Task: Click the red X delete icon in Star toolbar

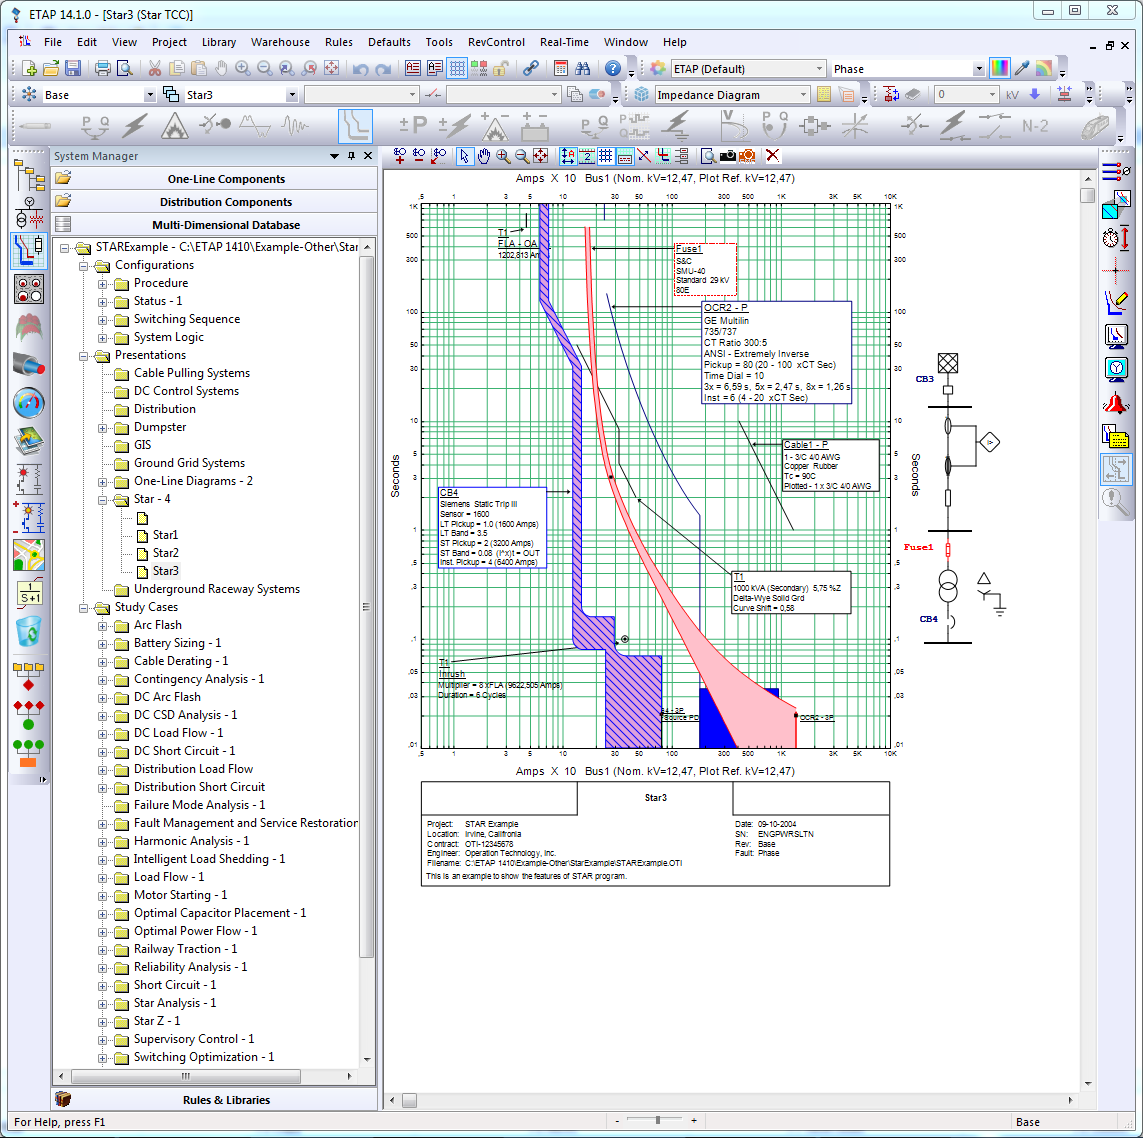Action: pyautogui.click(x=773, y=155)
